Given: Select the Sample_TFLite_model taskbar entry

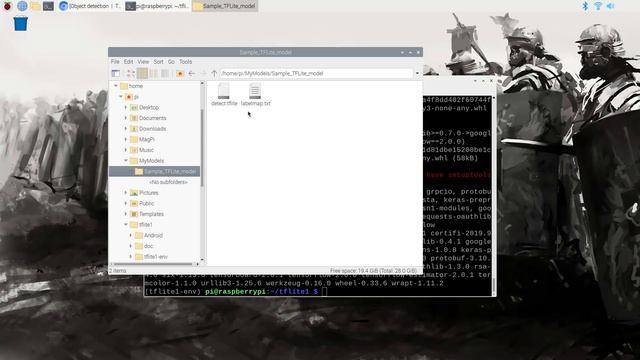Looking at the screenshot, I should click(x=224, y=6).
